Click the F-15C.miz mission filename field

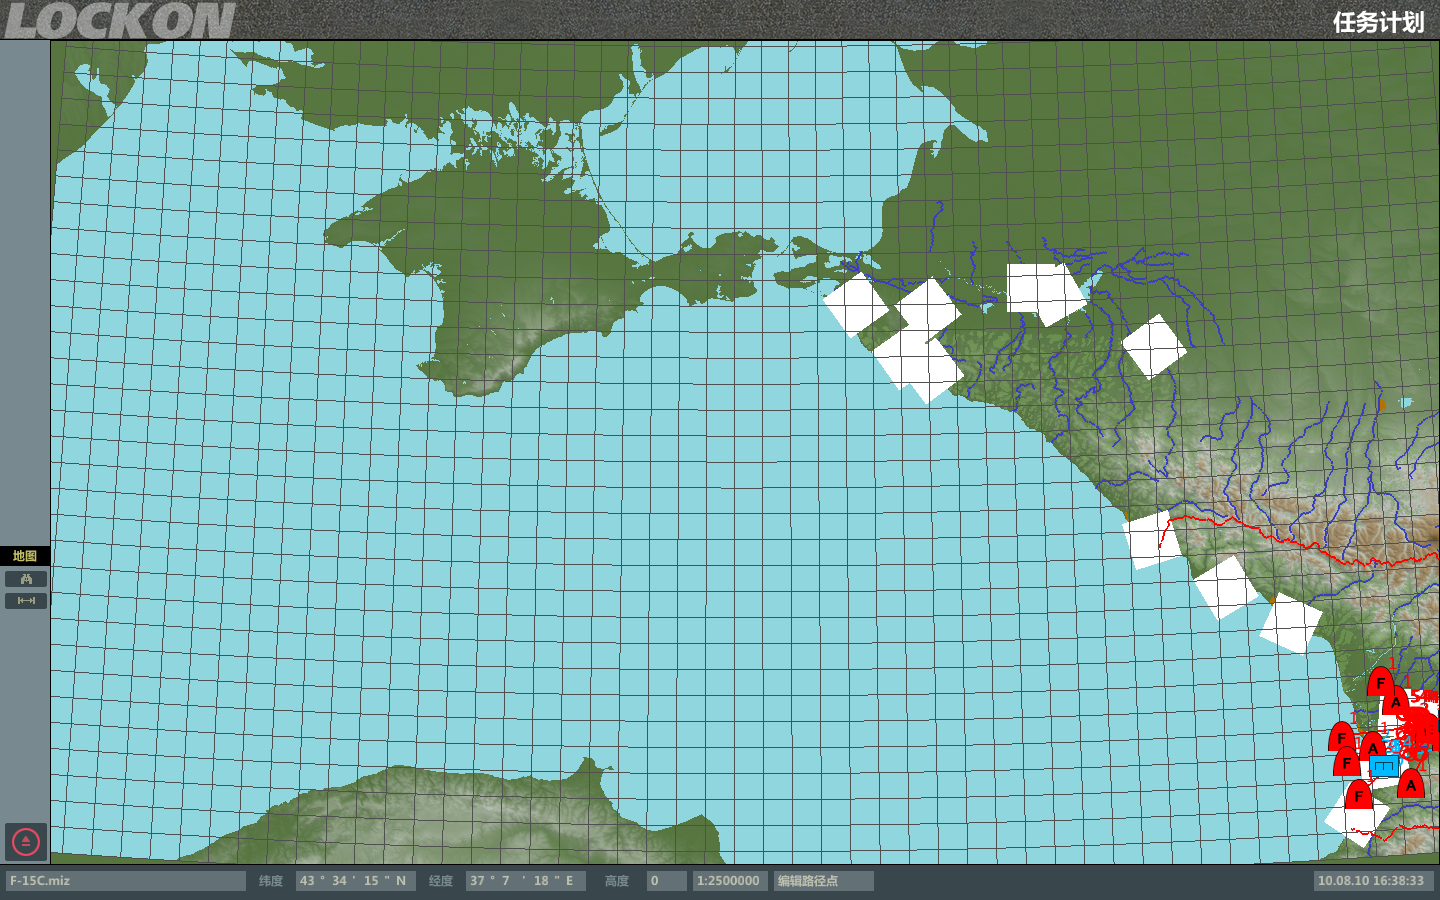click(126, 881)
